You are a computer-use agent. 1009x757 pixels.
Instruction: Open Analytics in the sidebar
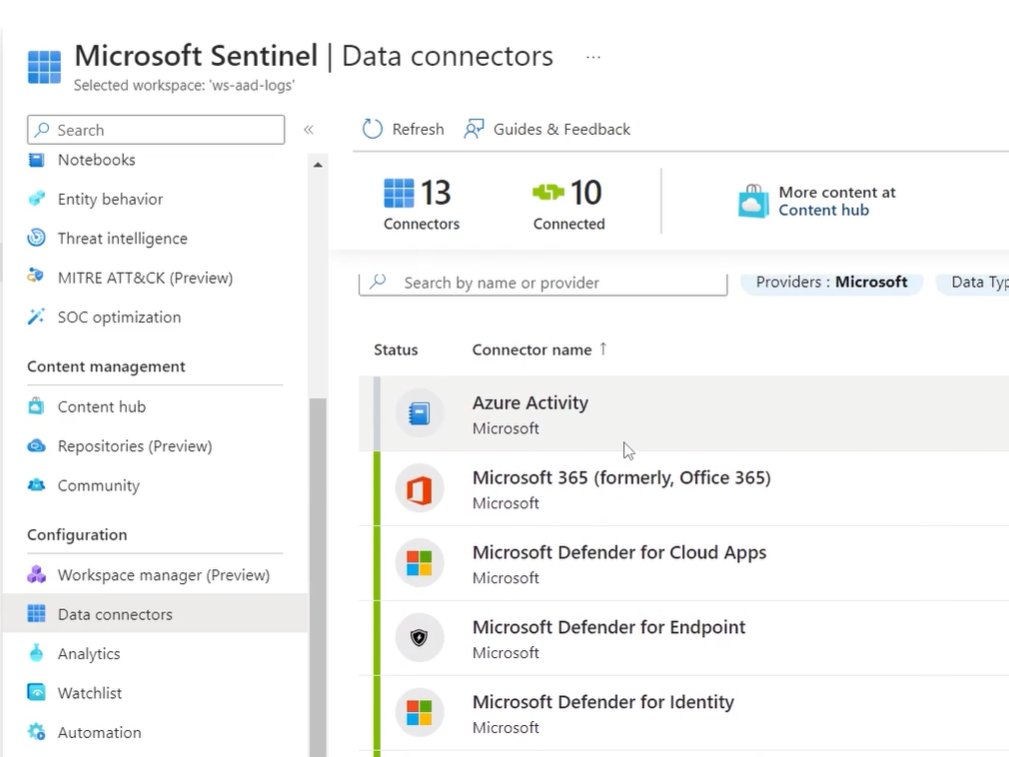[x=88, y=653]
